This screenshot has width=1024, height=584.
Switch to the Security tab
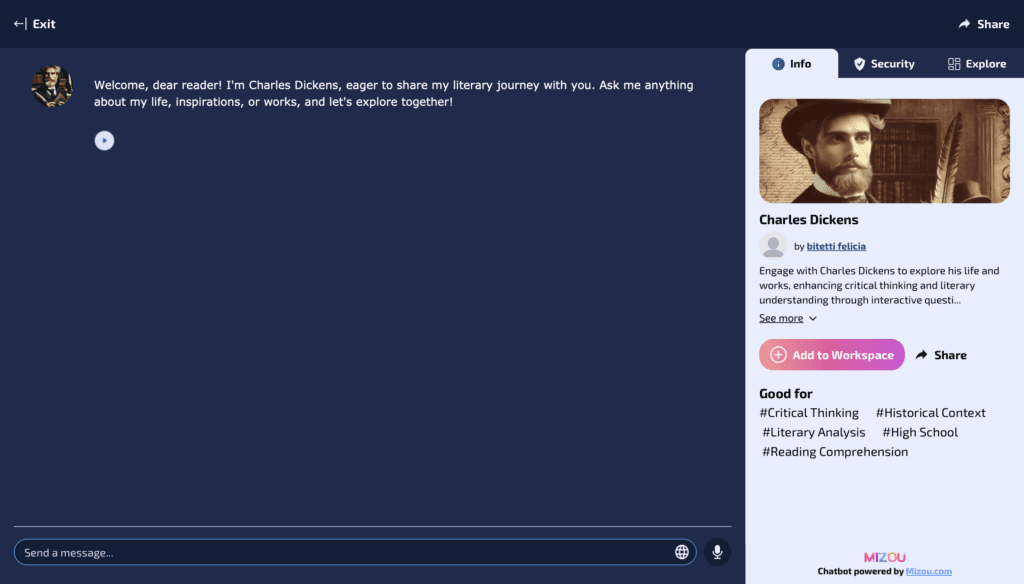point(884,63)
